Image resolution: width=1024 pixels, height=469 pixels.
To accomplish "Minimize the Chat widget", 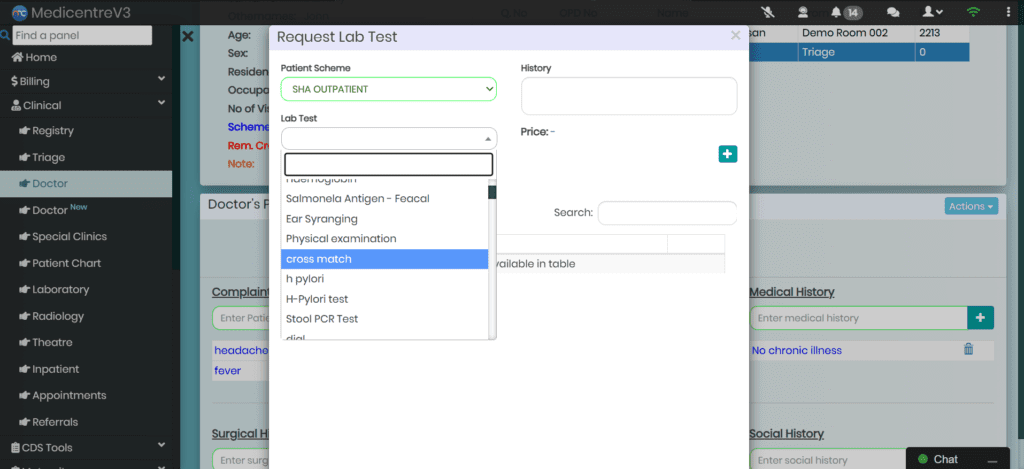I will 992,460.
